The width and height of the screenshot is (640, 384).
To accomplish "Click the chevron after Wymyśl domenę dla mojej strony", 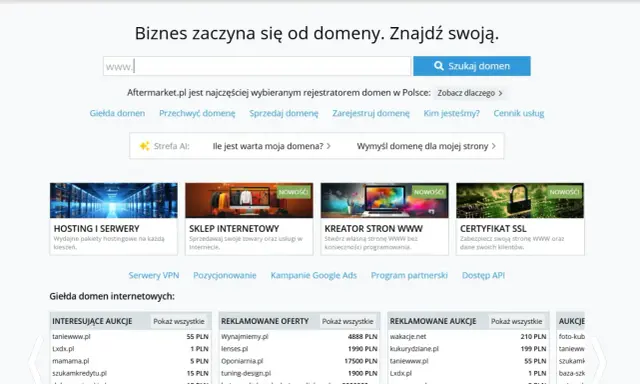I will [x=493, y=146].
